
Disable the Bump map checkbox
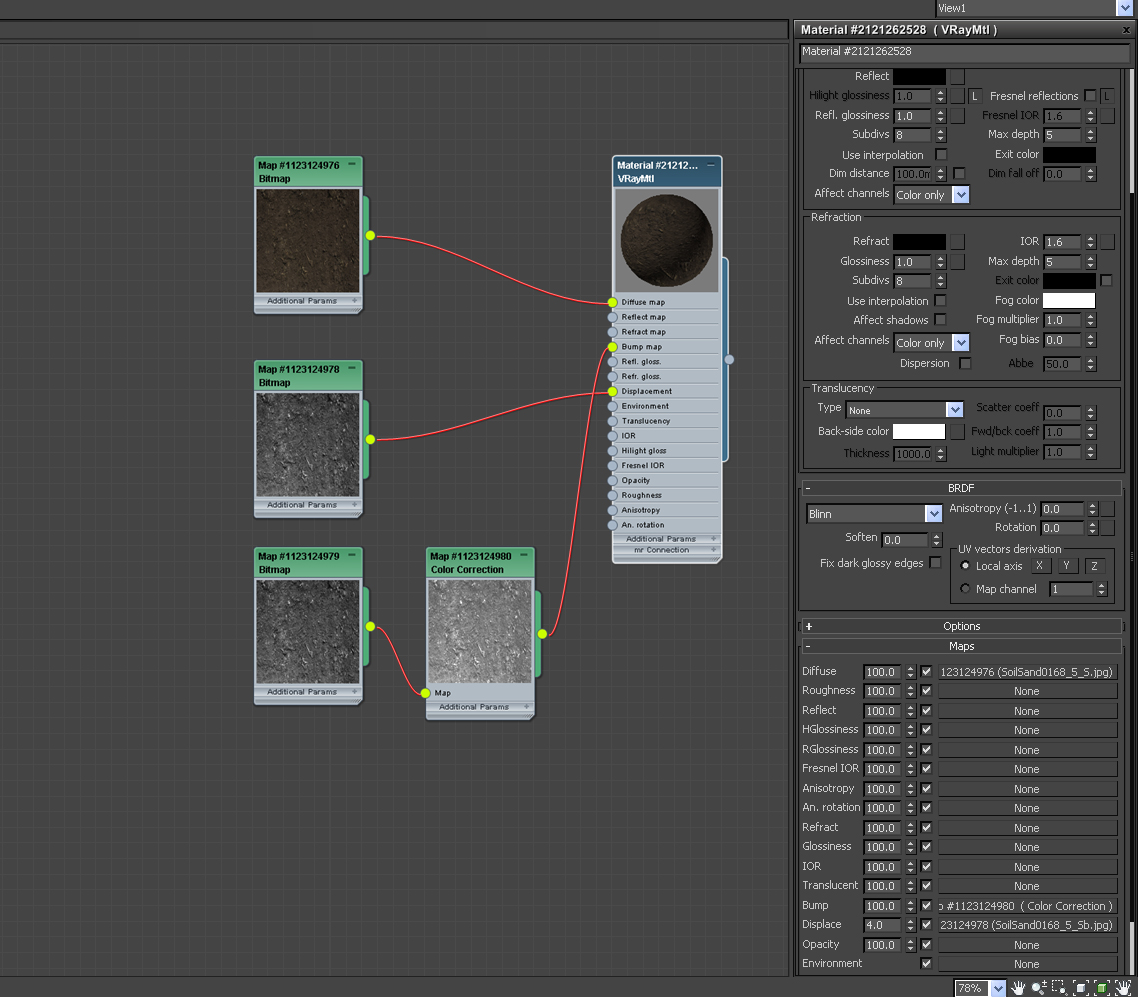(926, 905)
